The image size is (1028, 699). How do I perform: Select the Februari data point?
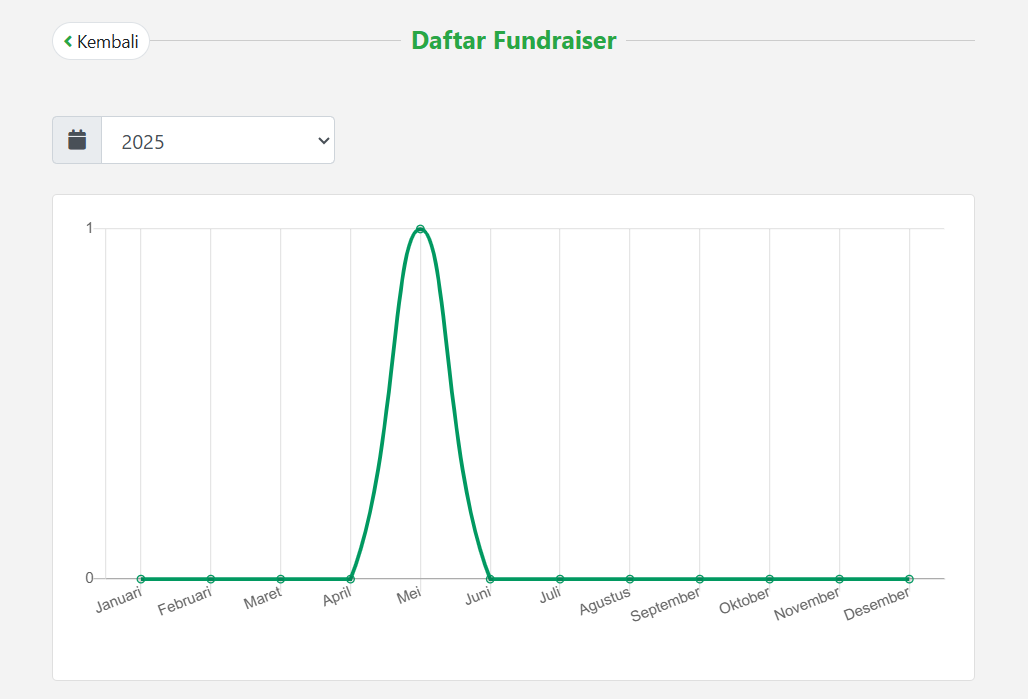coord(211,579)
